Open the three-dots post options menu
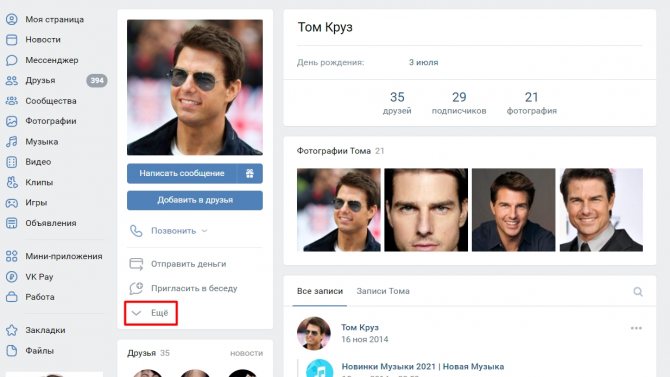The height and width of the screenshot is (377, 670). click(x=636, y=328)
